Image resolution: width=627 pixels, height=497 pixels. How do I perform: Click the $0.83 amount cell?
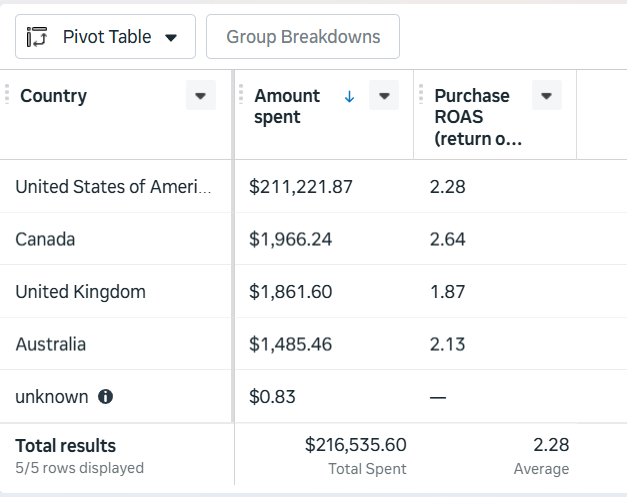(x=272, y=397)
